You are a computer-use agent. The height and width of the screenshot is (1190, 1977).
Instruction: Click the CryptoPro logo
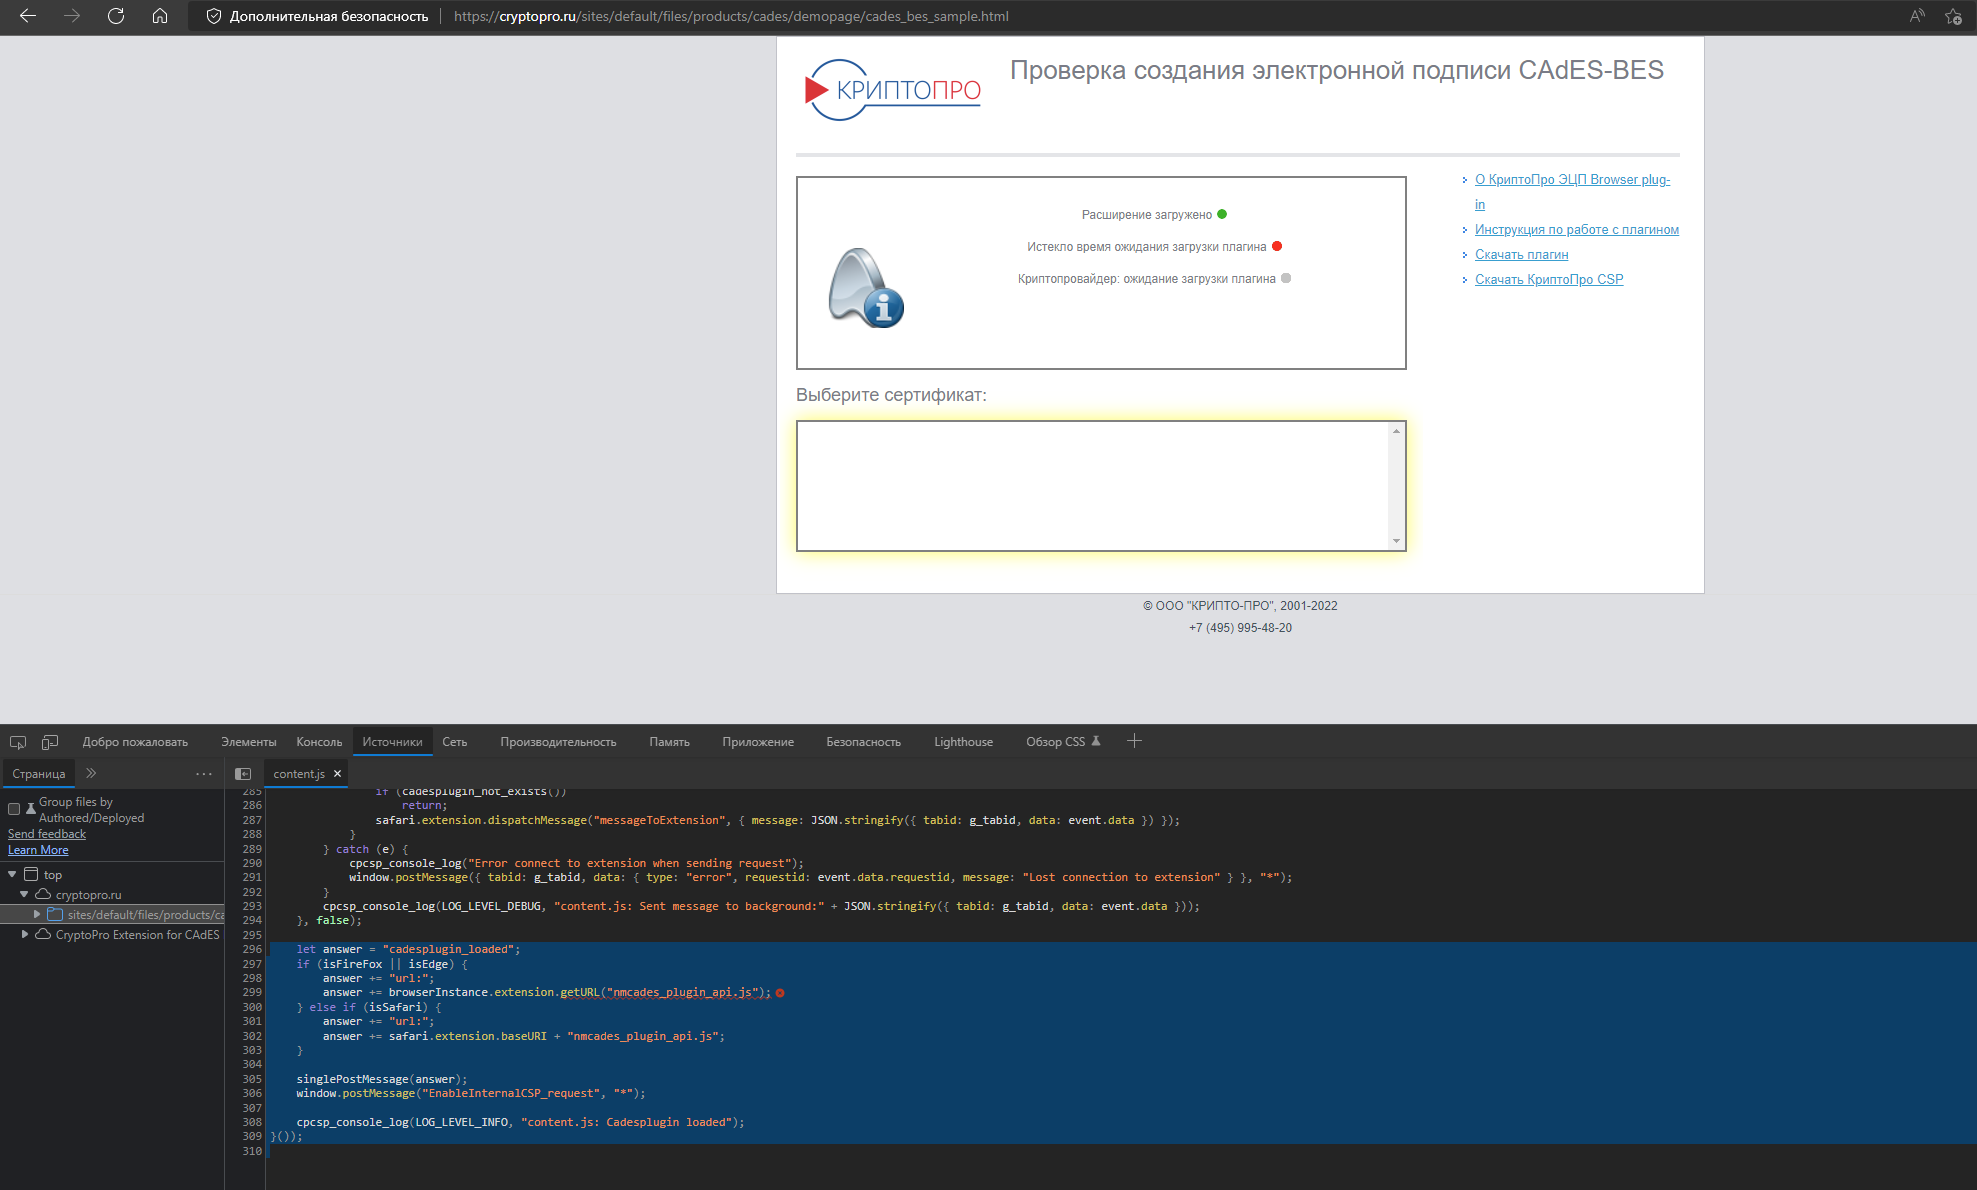[893, 90]
